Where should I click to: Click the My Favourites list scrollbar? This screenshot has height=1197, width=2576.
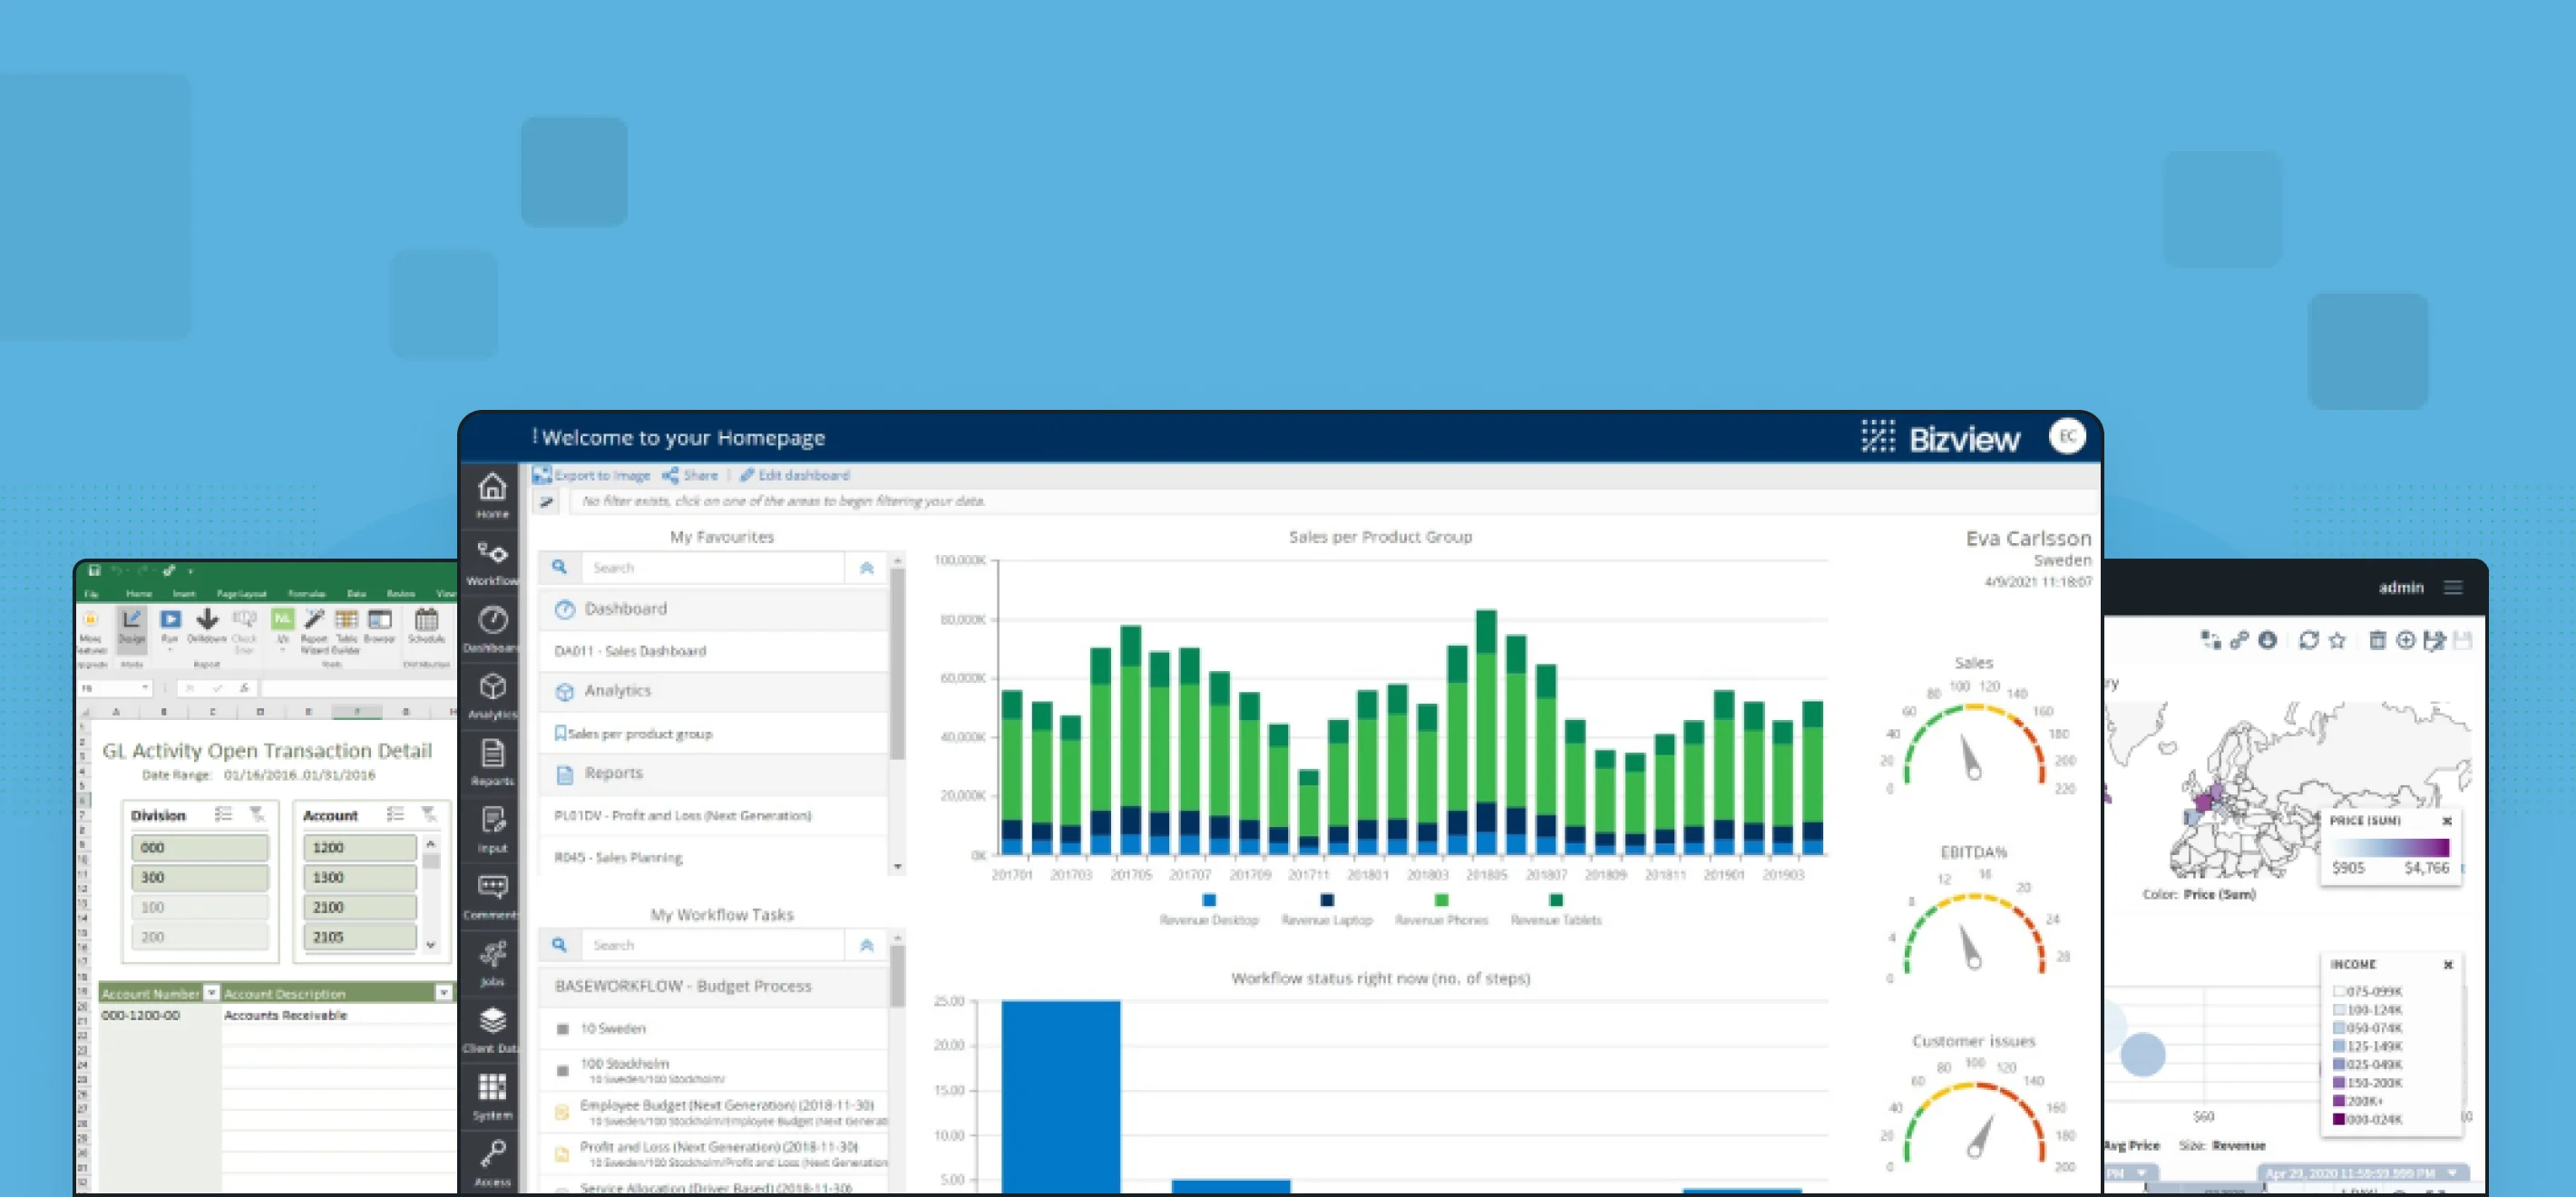897,662
